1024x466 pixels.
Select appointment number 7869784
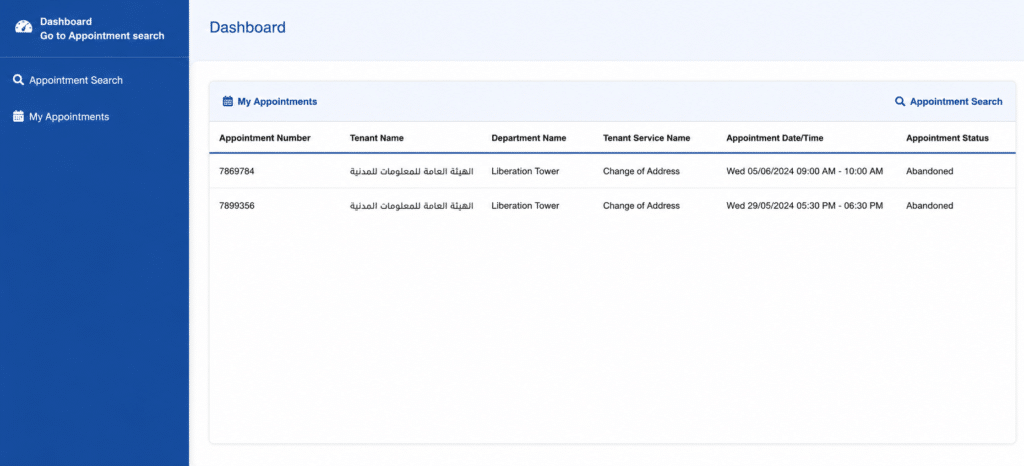click(x=237, y=171)
